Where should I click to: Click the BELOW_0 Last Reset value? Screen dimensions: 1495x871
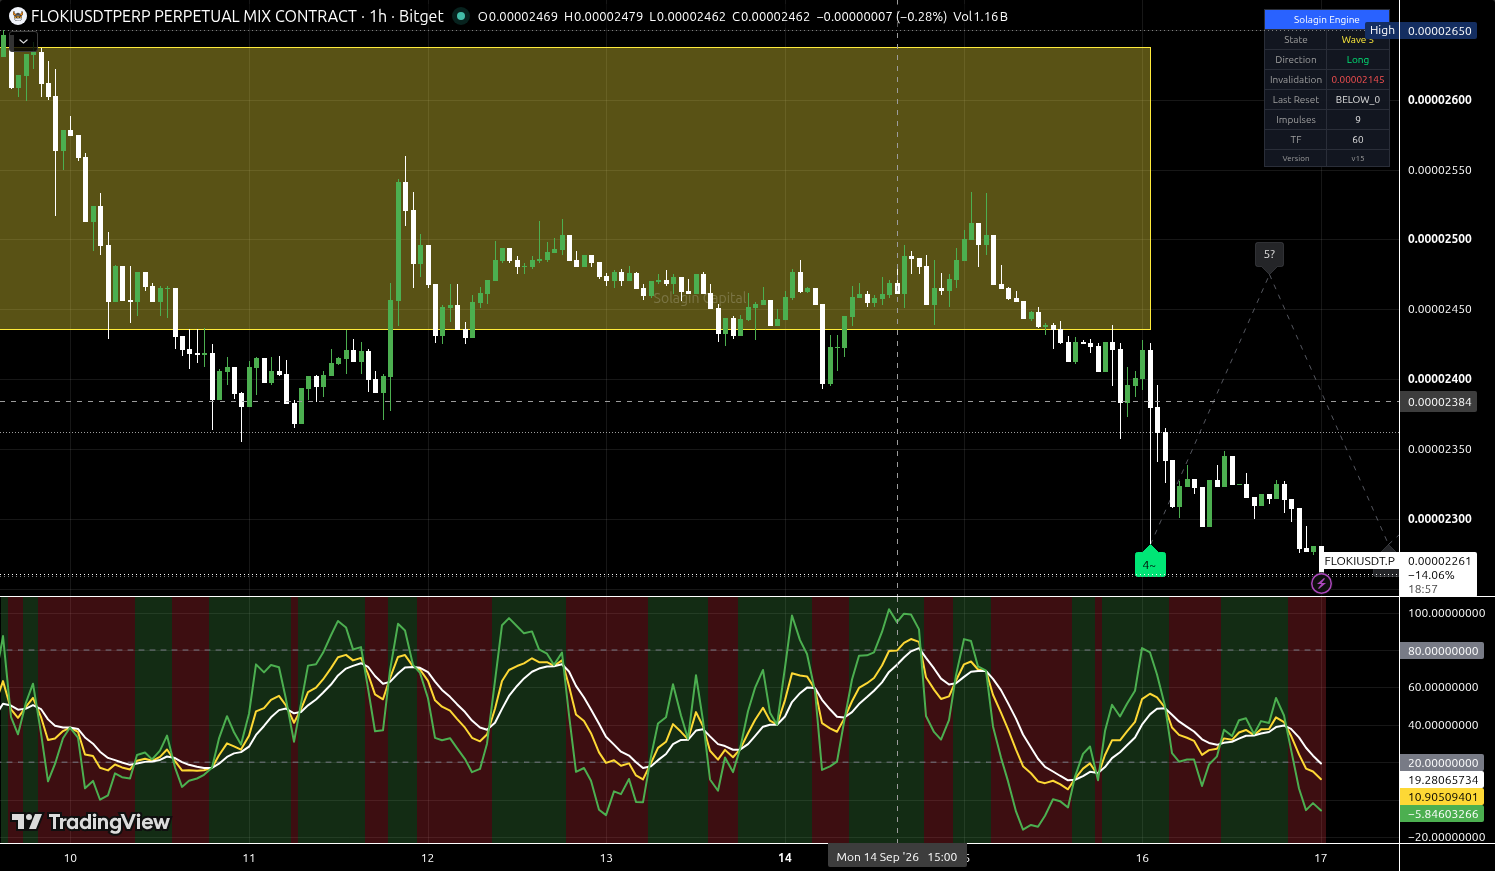(1358, 100)
